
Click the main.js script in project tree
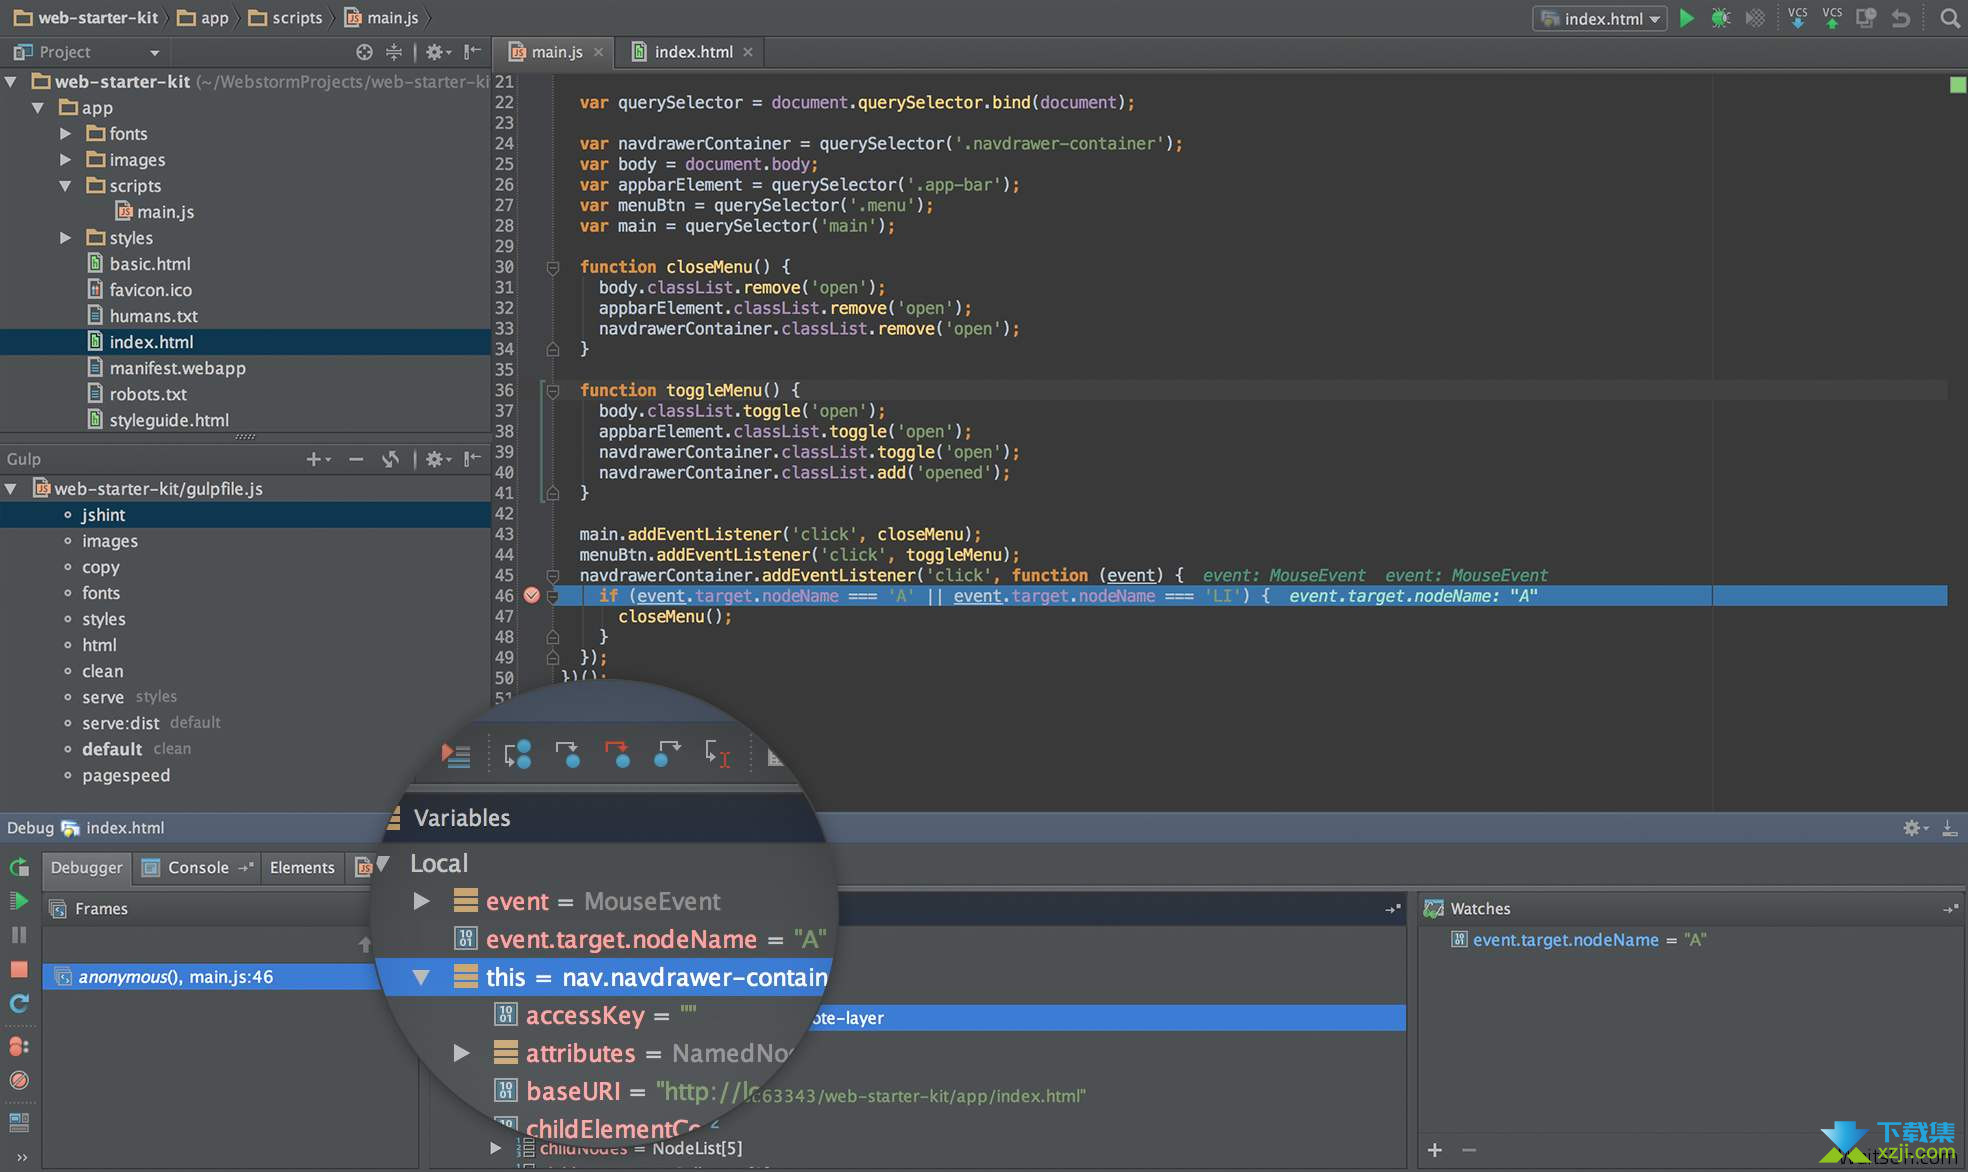pyautogui.click(x=165, y=211)
